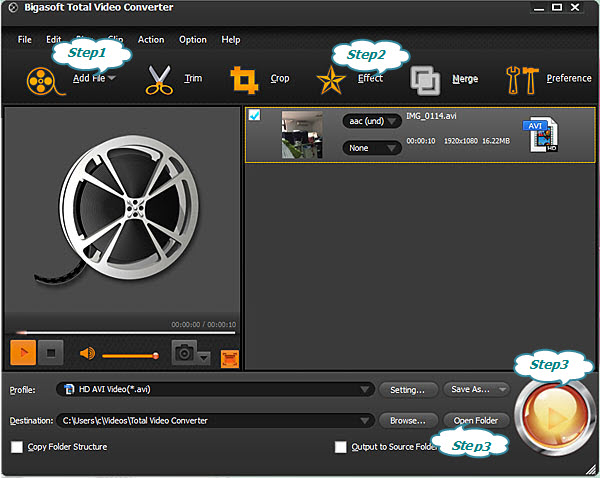Open the Profile HD AVI Video dropdown
This screenshot has width=600, height=478.
coord(215,390)
